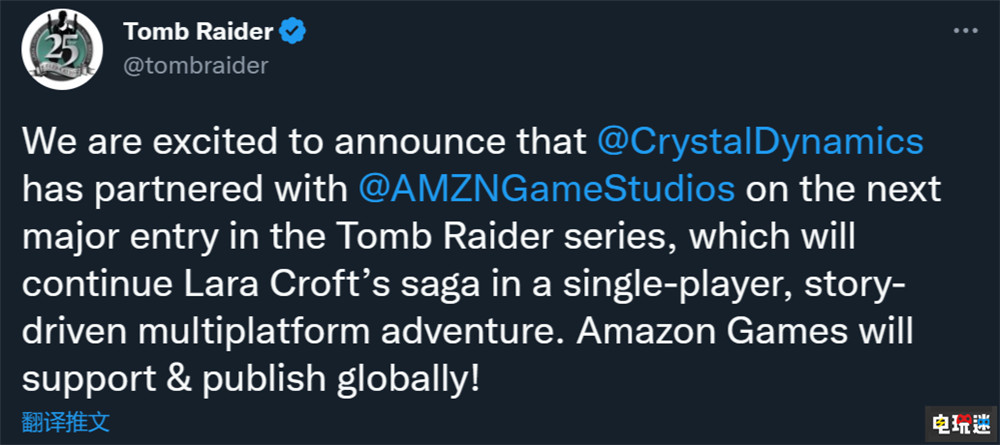1000x445 pixels.
Task: Click the 25 anniversary emblem in avatar
Action: point(62,50)
